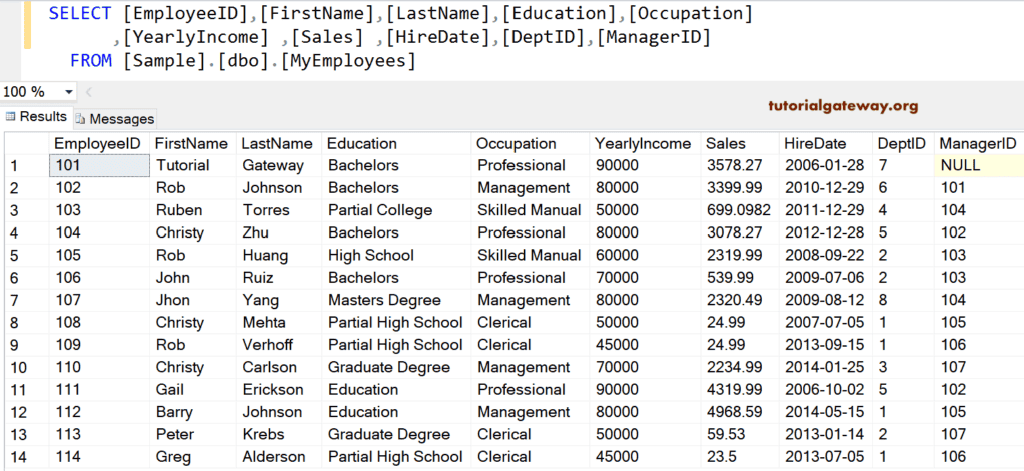Select the HireDate cell 2006-01-28
This screenshot has height=471, width=1024.
tap(825, 165)
